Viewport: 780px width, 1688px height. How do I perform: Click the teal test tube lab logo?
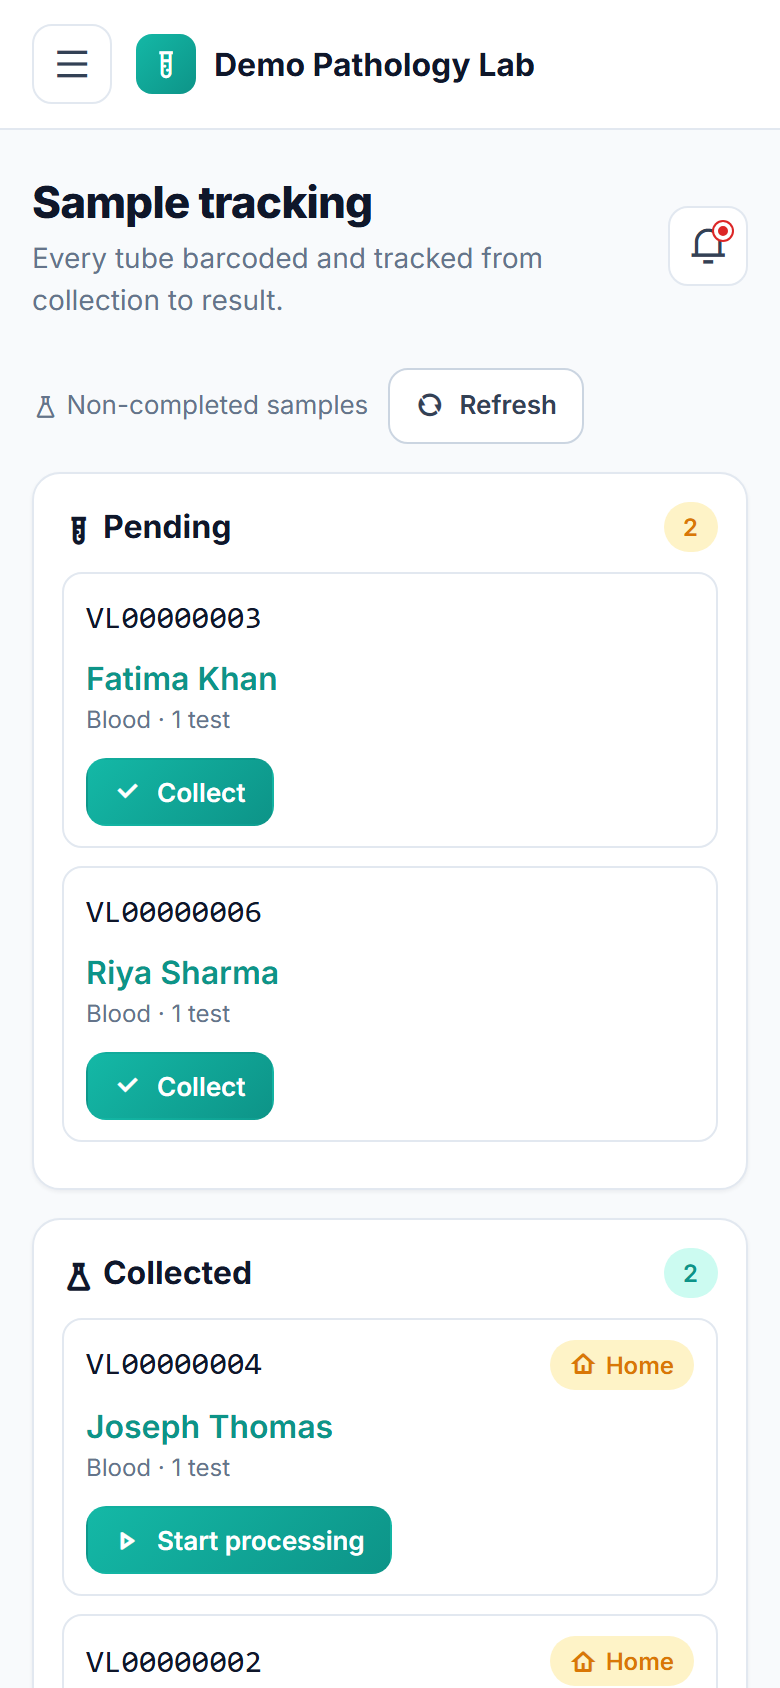[166, 64]
